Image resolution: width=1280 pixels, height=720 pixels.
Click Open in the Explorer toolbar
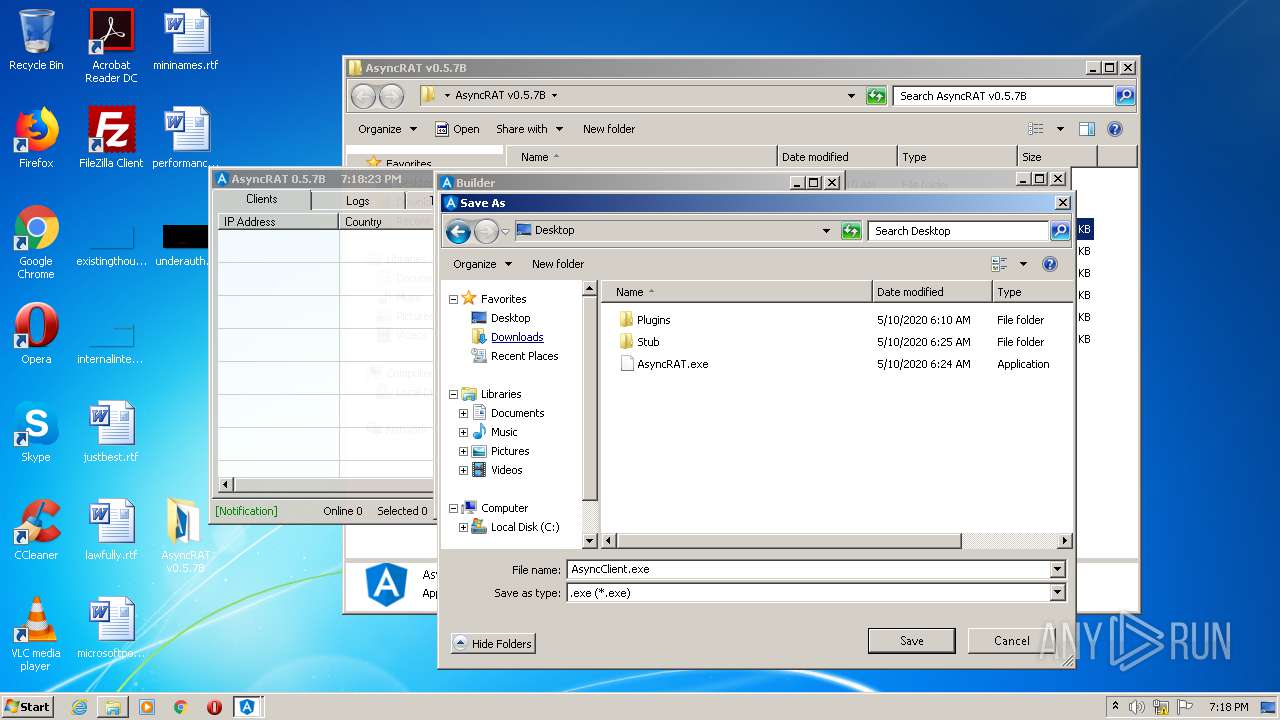(x=458, y=129)
